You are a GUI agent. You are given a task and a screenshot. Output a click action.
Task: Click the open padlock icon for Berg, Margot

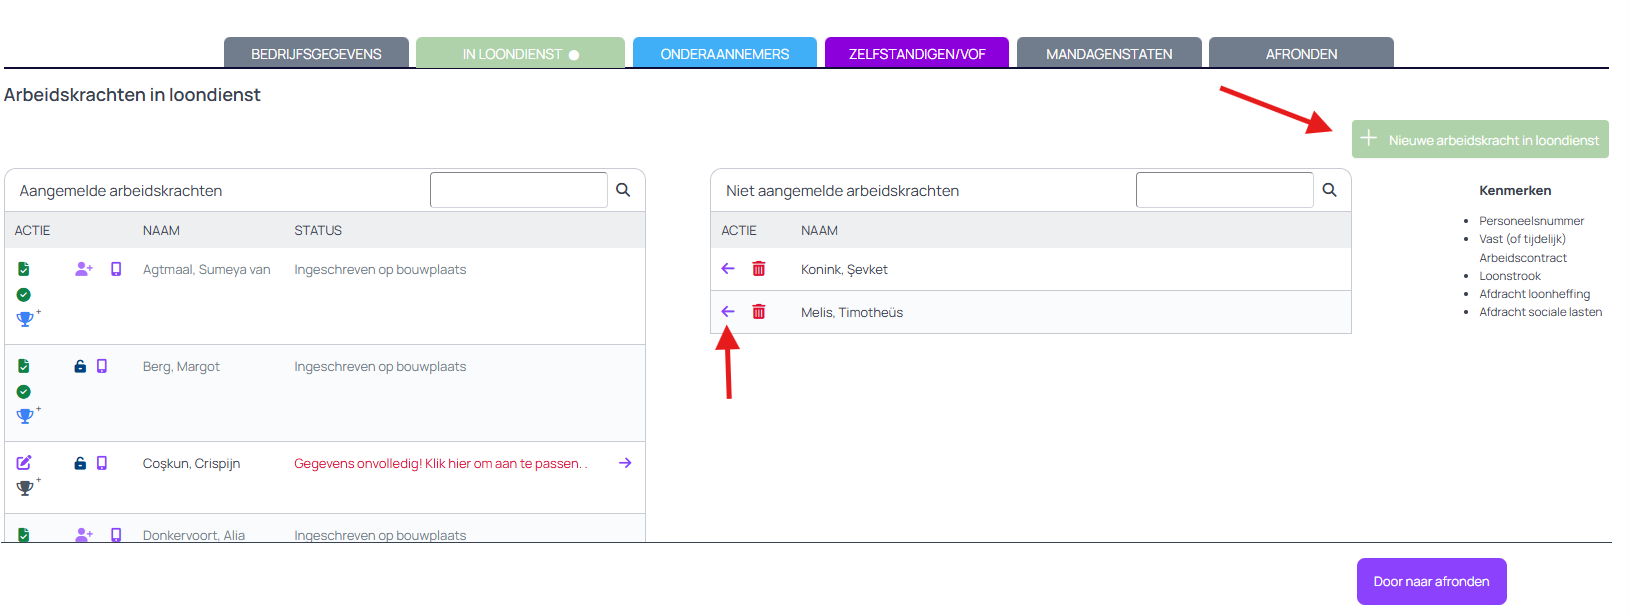pyautogui.click(x=80, y=367)
